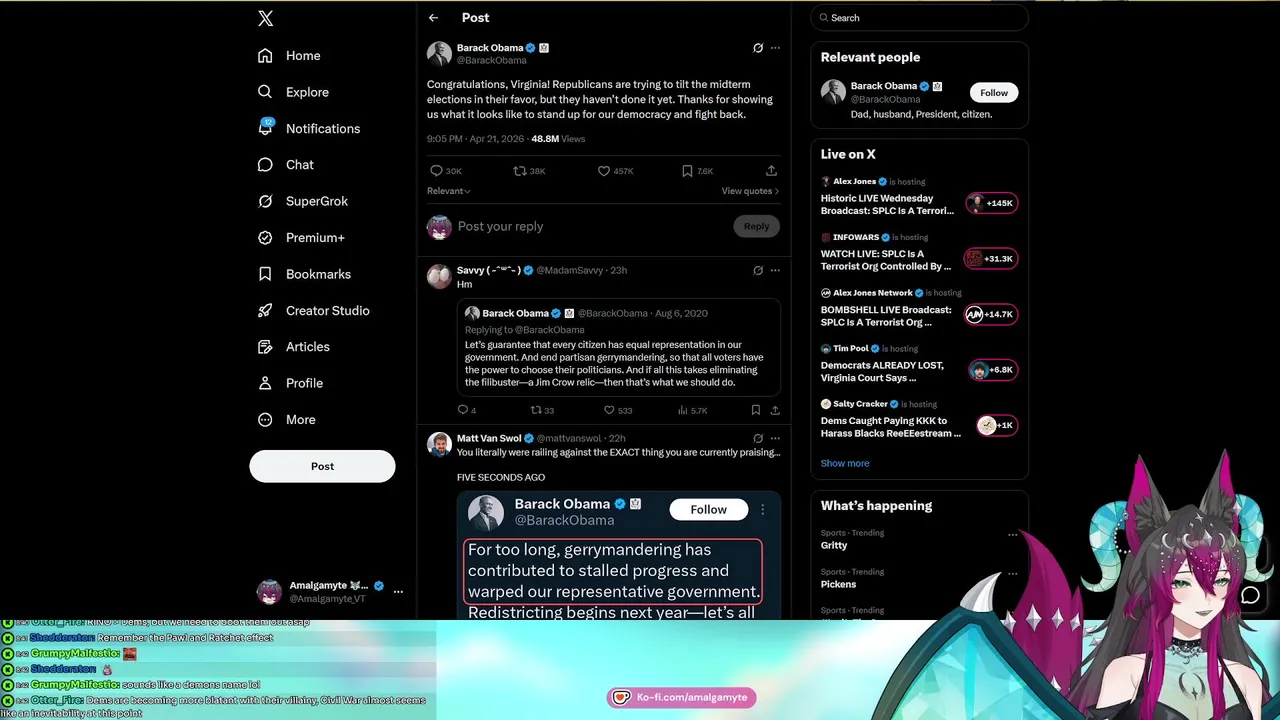
Task: Click the white Post button
Action: pyautogui.click(x=322, y=466)
